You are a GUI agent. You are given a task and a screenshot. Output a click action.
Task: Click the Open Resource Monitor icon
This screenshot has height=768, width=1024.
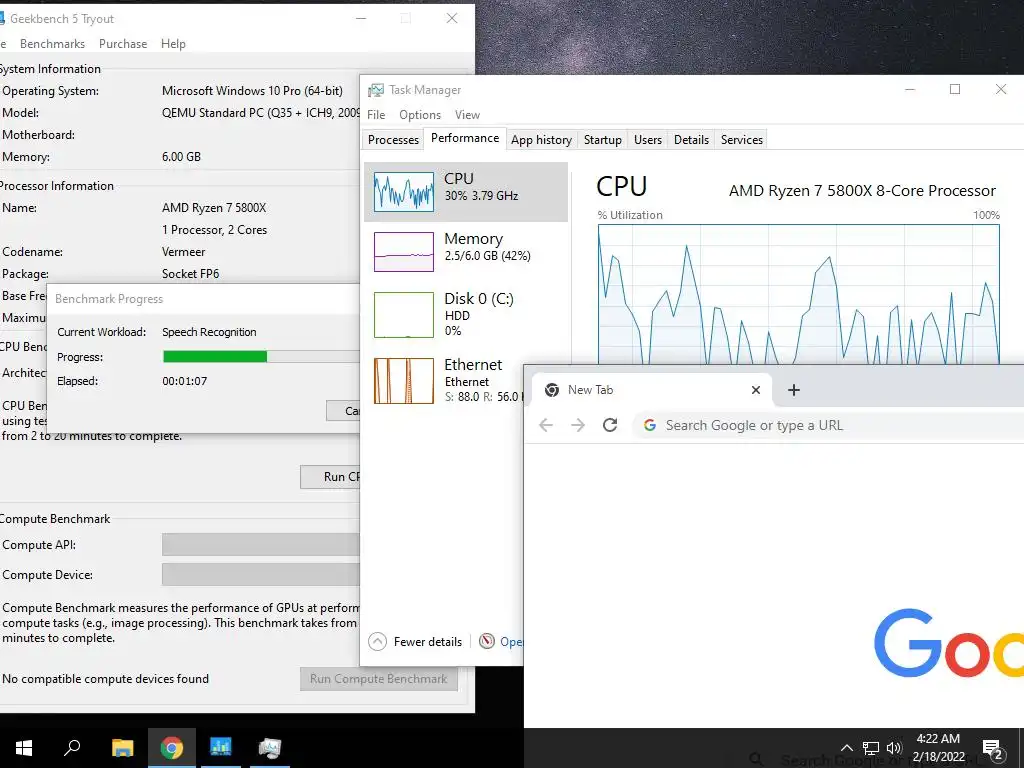487,641
